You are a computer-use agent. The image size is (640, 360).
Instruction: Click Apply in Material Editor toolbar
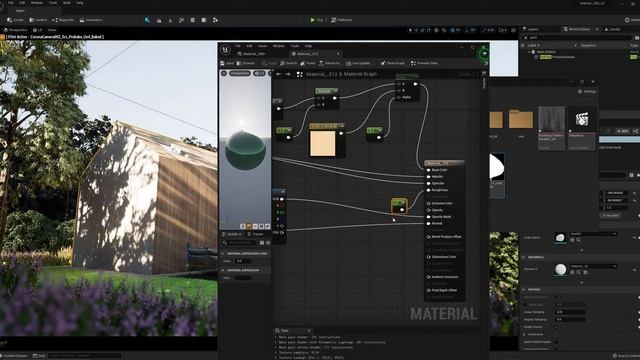[x=269, y=63]
